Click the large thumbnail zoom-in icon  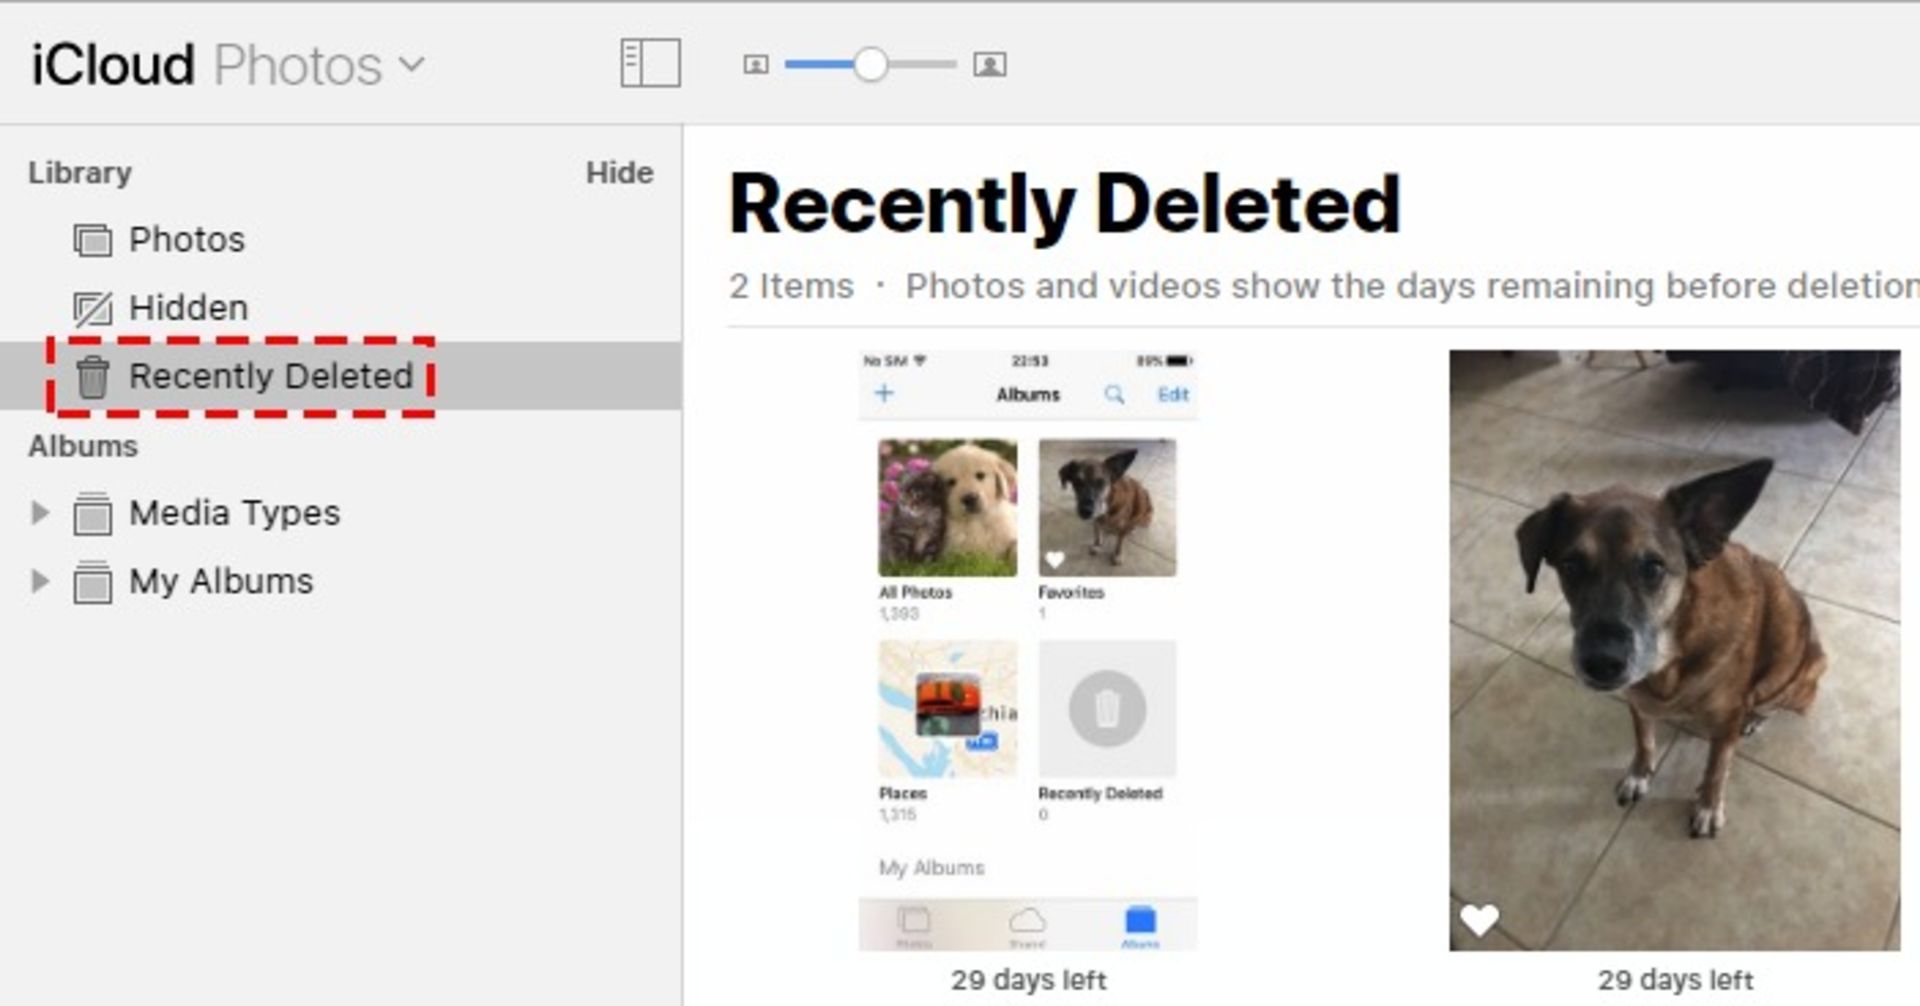point(989,65)
